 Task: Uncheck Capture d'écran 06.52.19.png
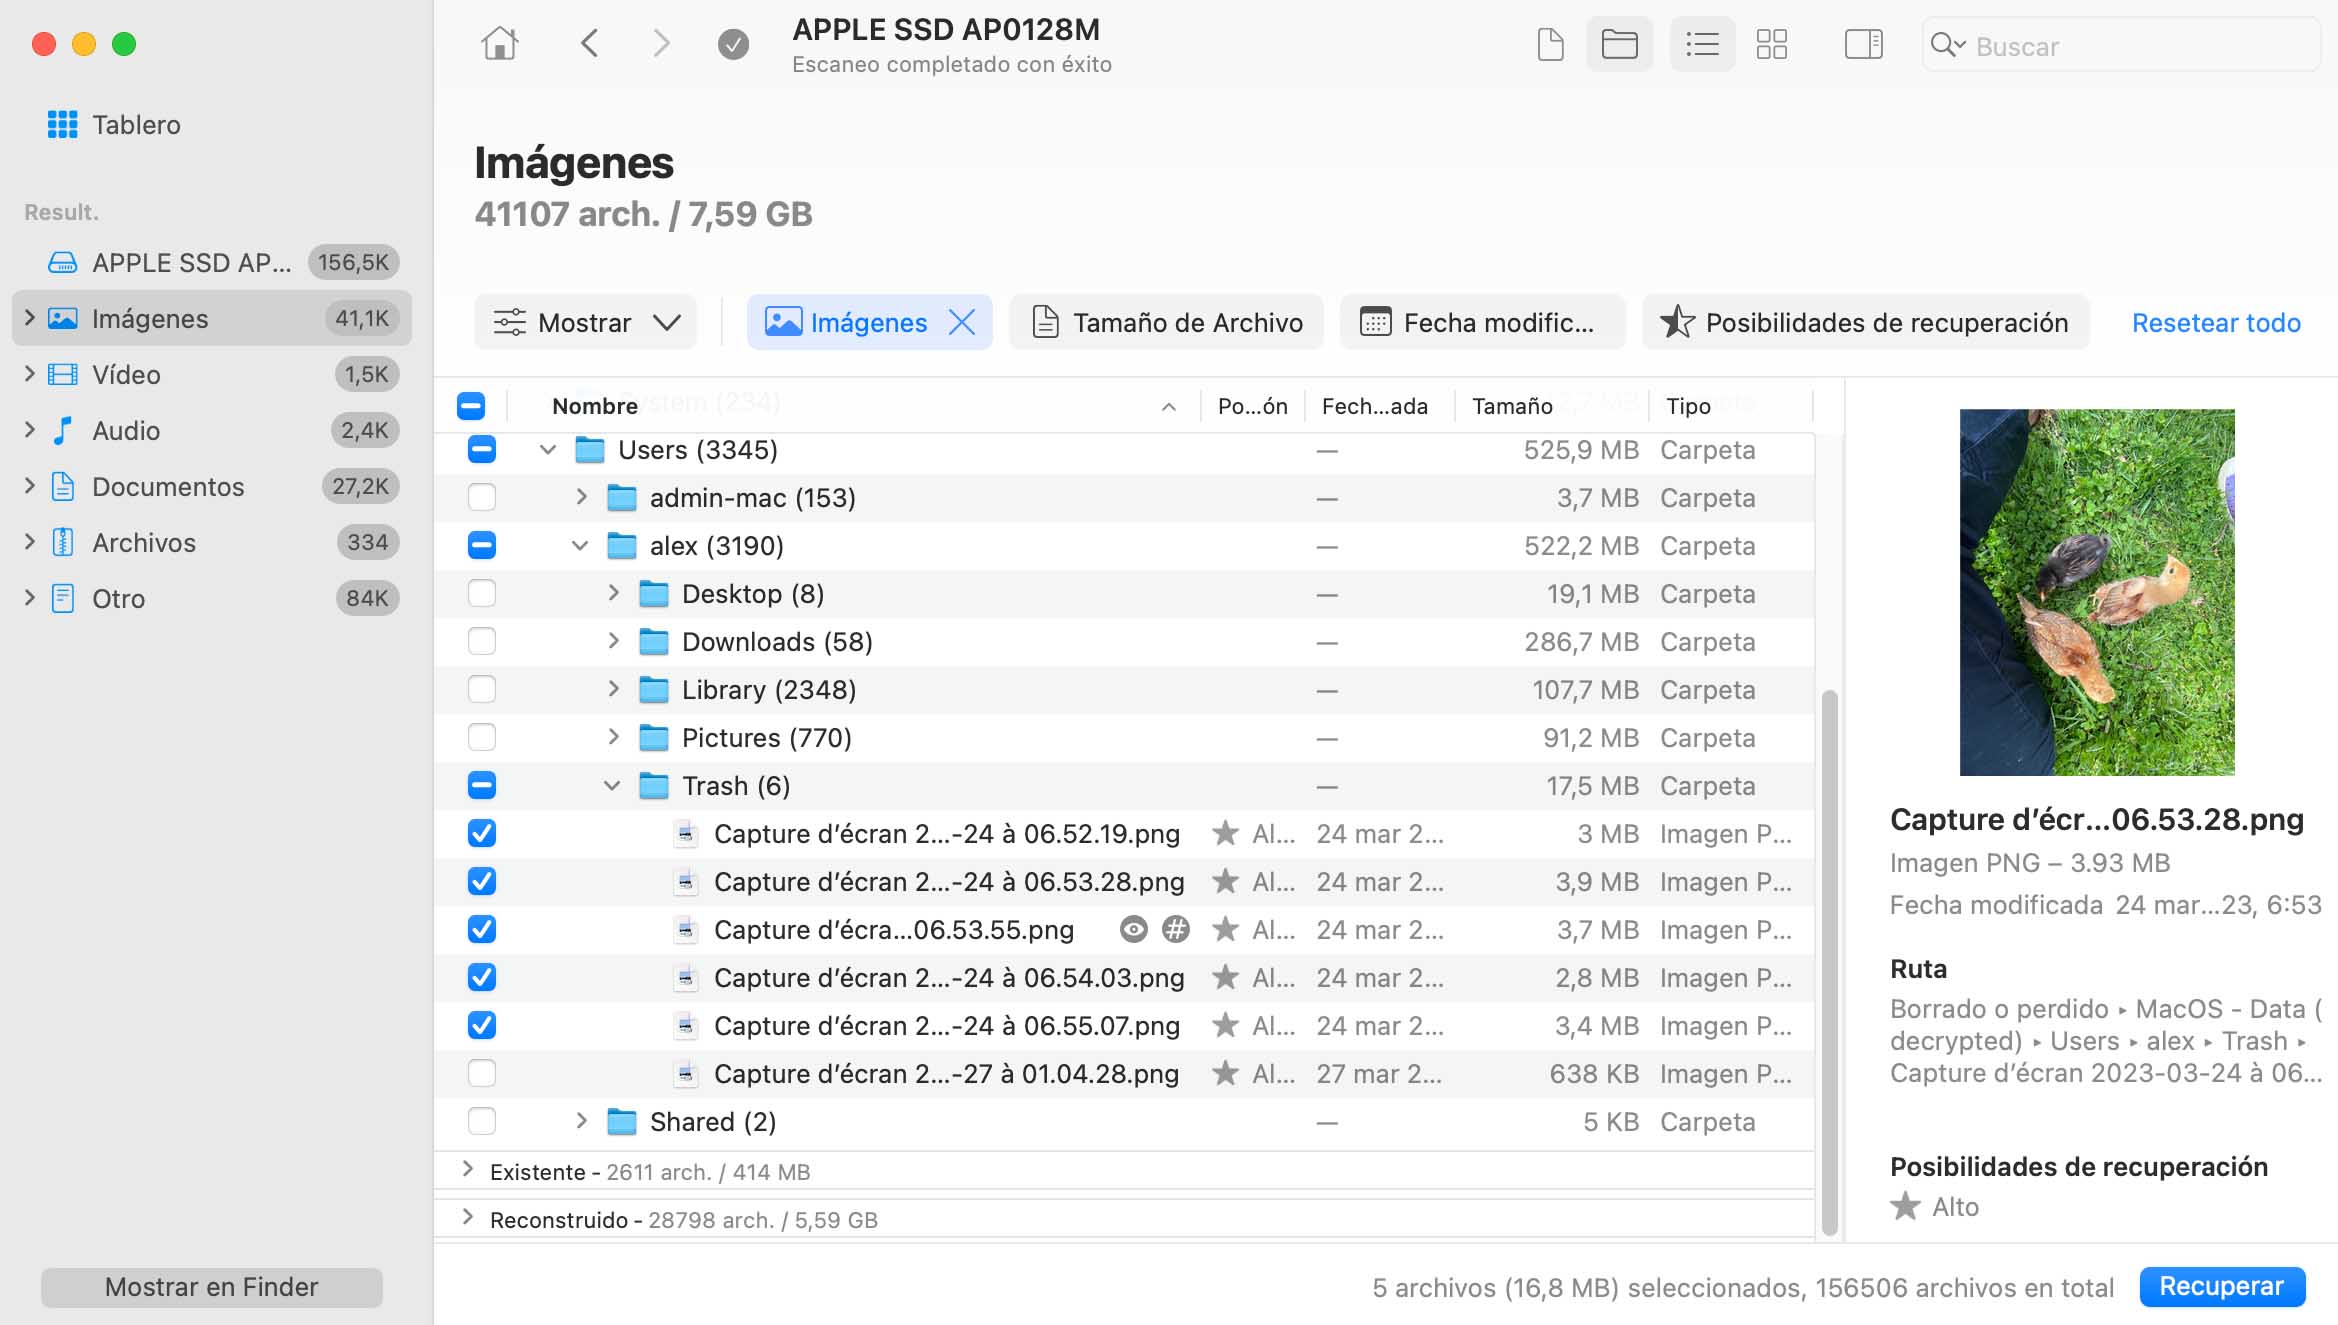coord(482,833)
